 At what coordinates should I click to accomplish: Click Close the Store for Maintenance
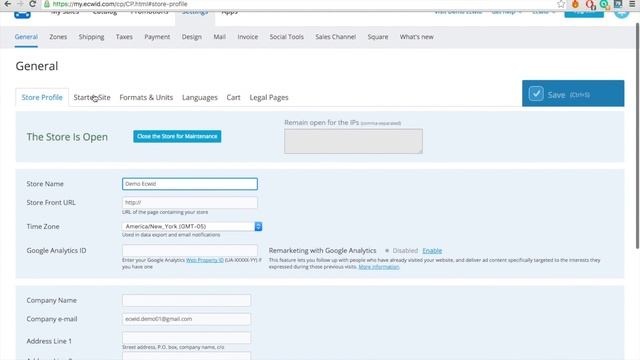[177, 136]
